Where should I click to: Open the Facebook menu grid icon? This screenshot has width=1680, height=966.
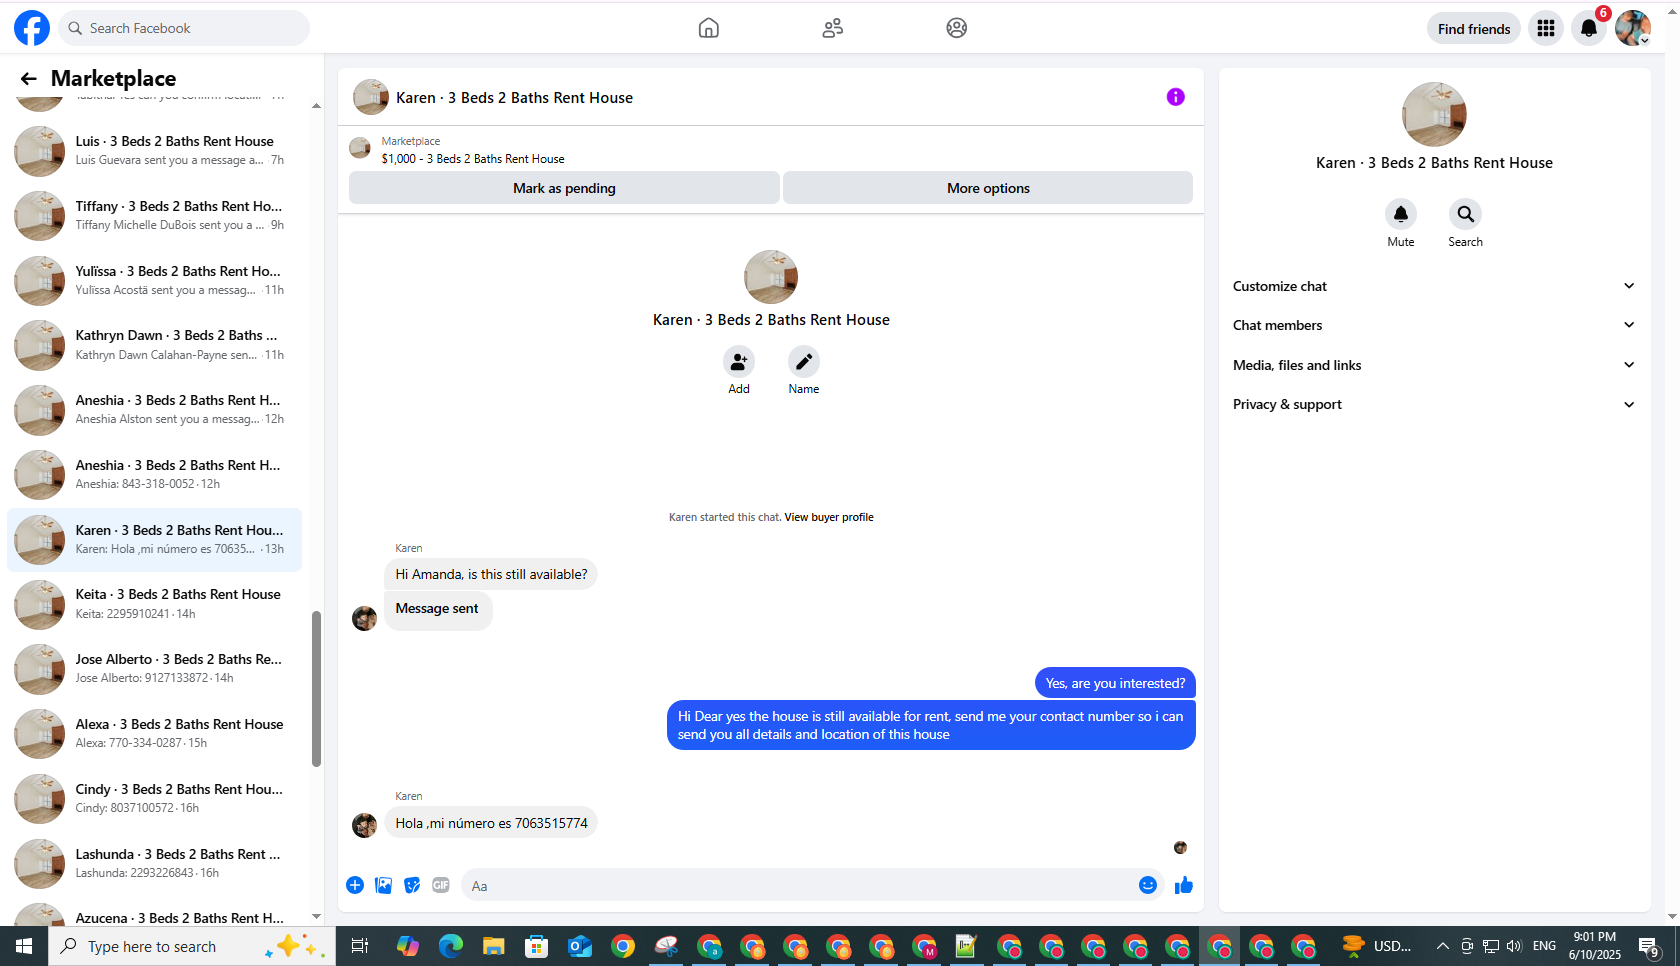click(1546, 28)
